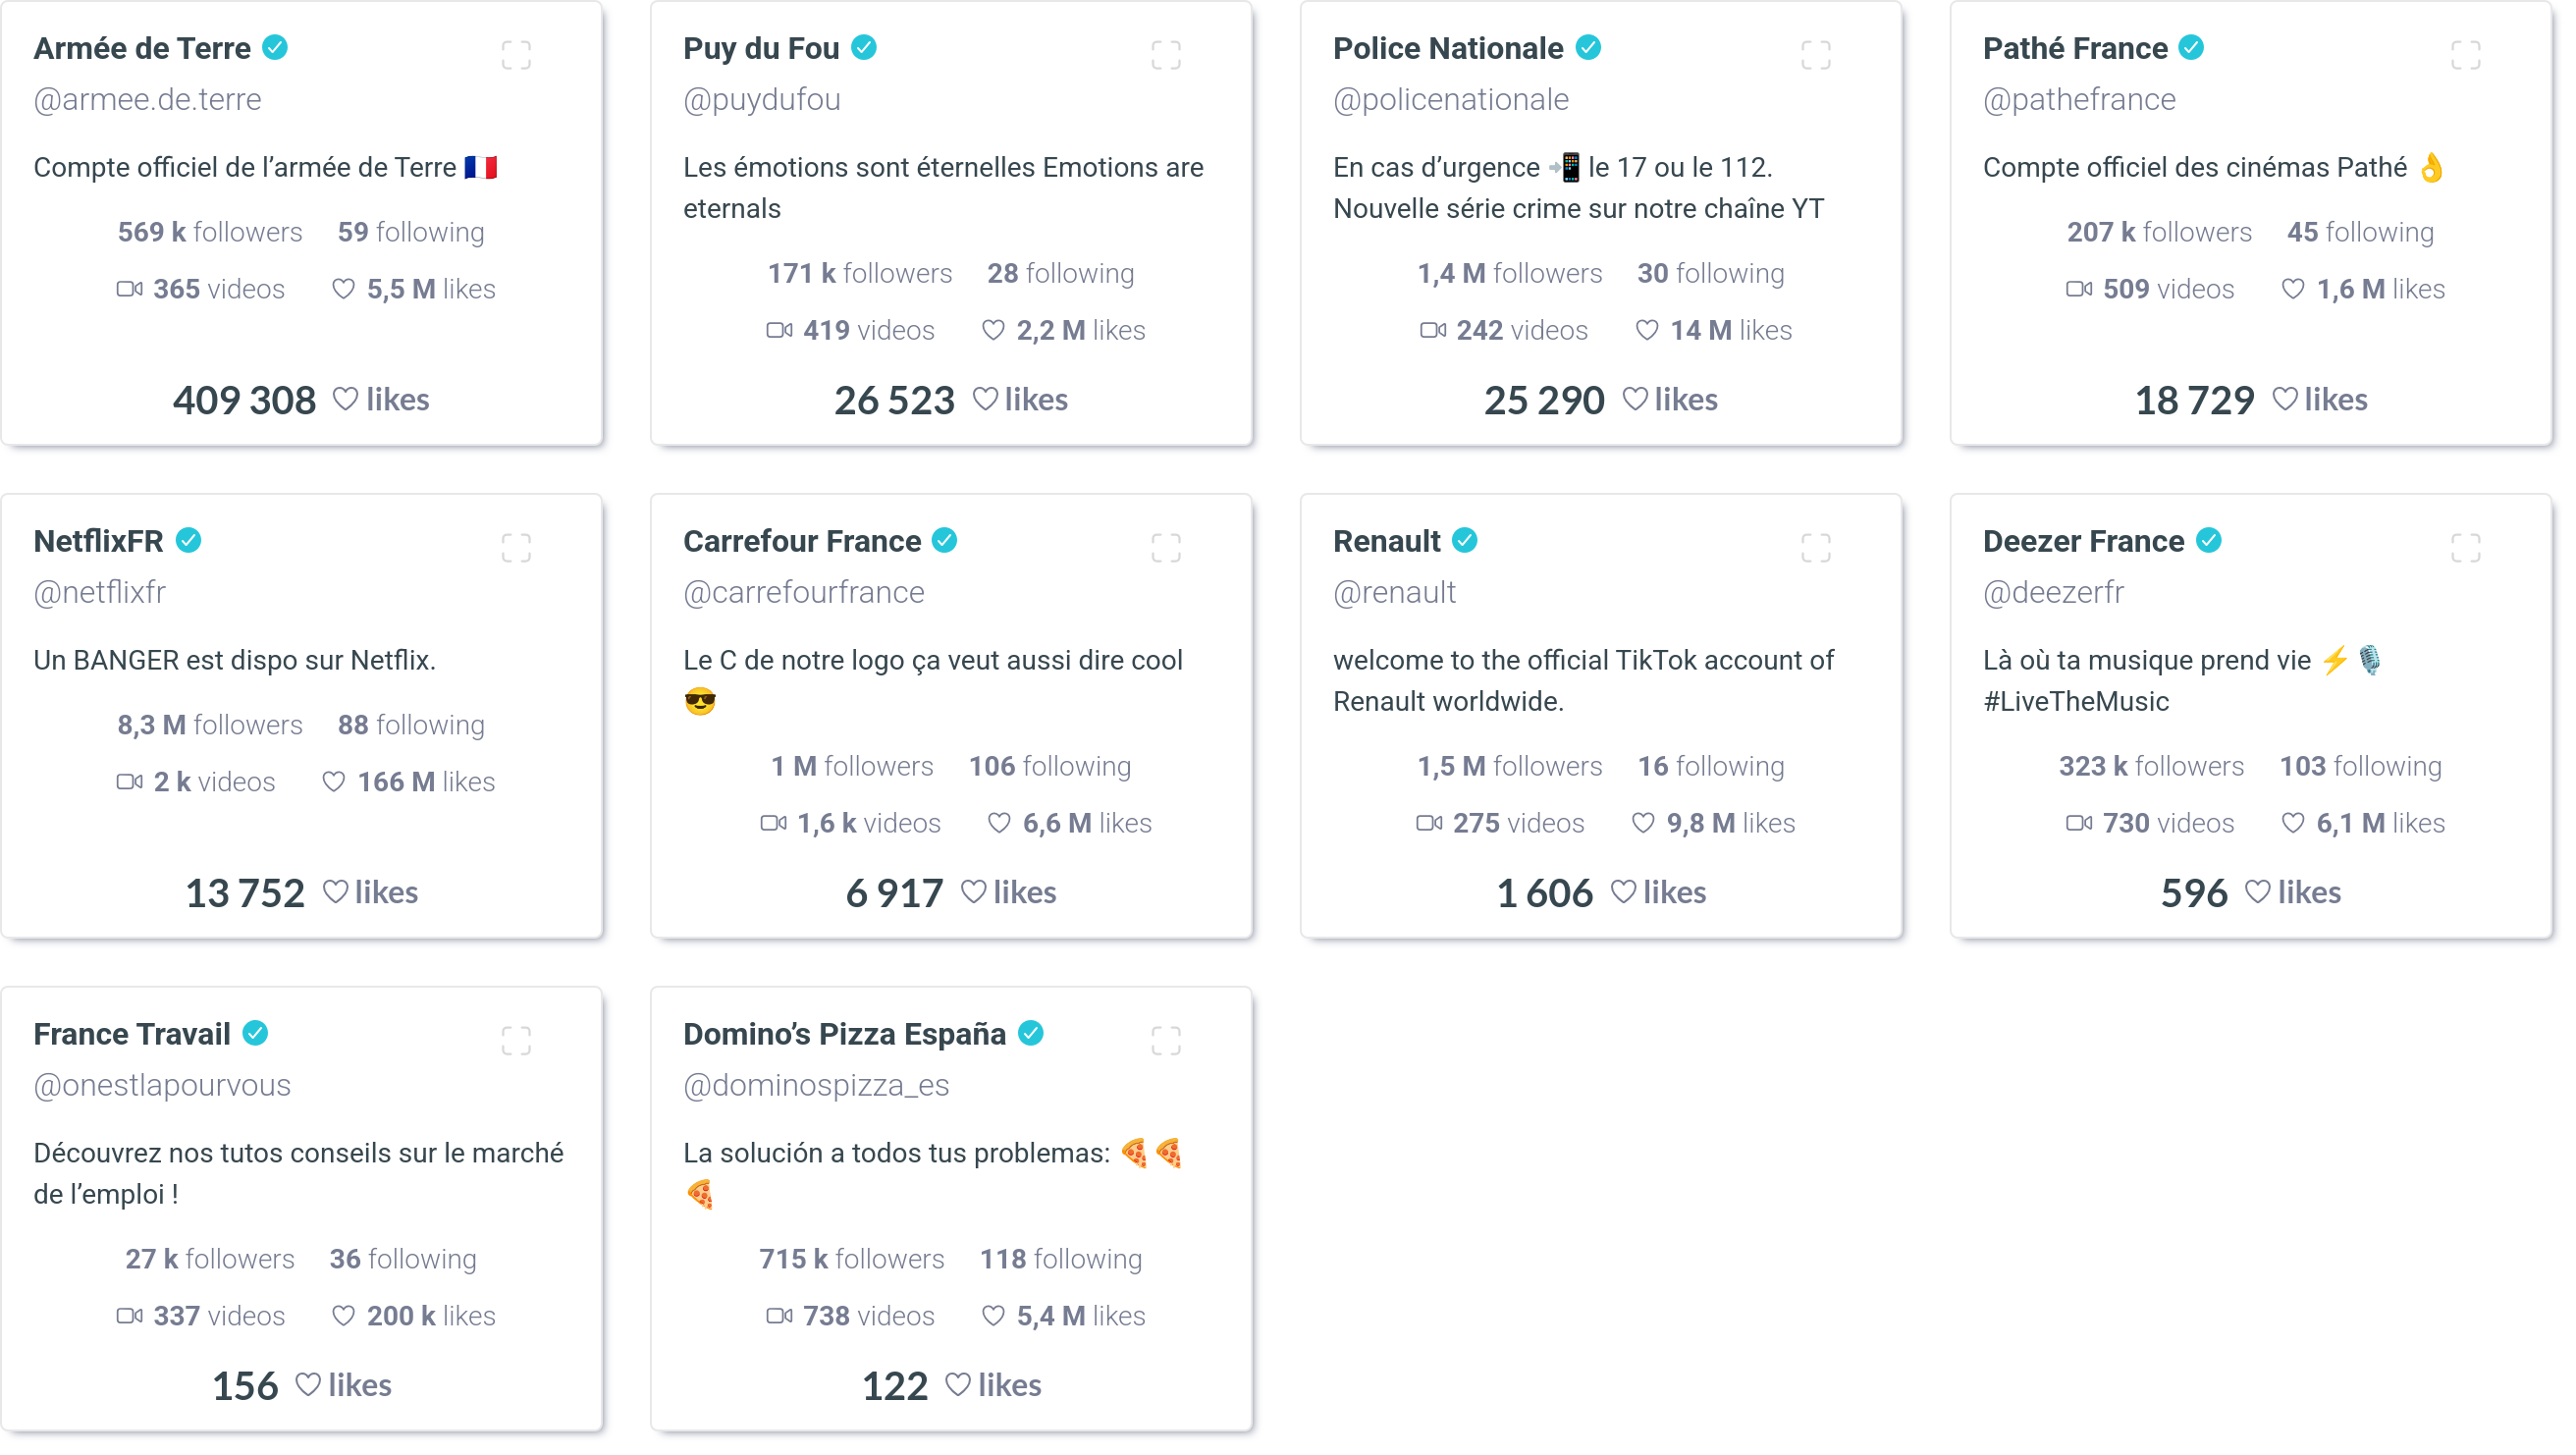This screenshot has height=1455, width=2576.
Task: Expand the NetflixFR card
Action: click(516, 548)
